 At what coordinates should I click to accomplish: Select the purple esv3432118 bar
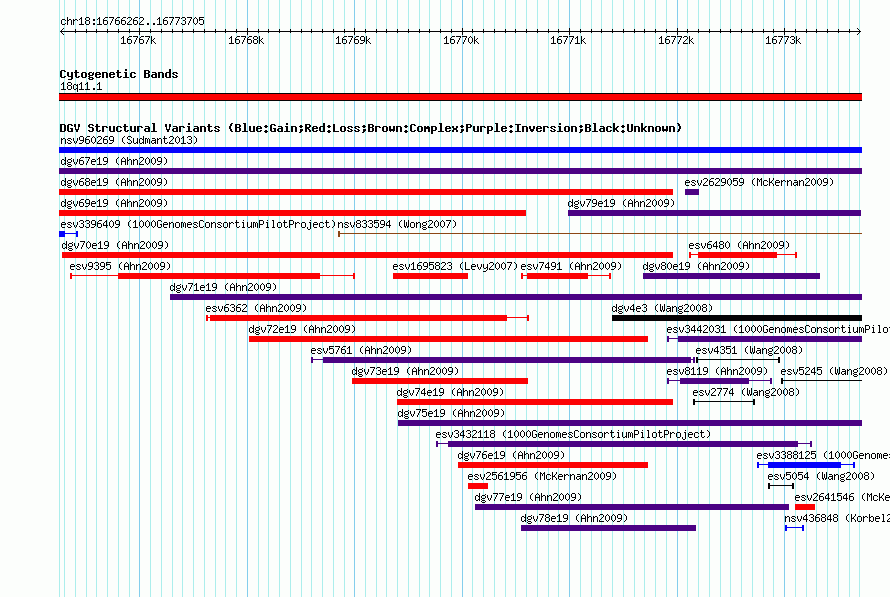point(623,444)
